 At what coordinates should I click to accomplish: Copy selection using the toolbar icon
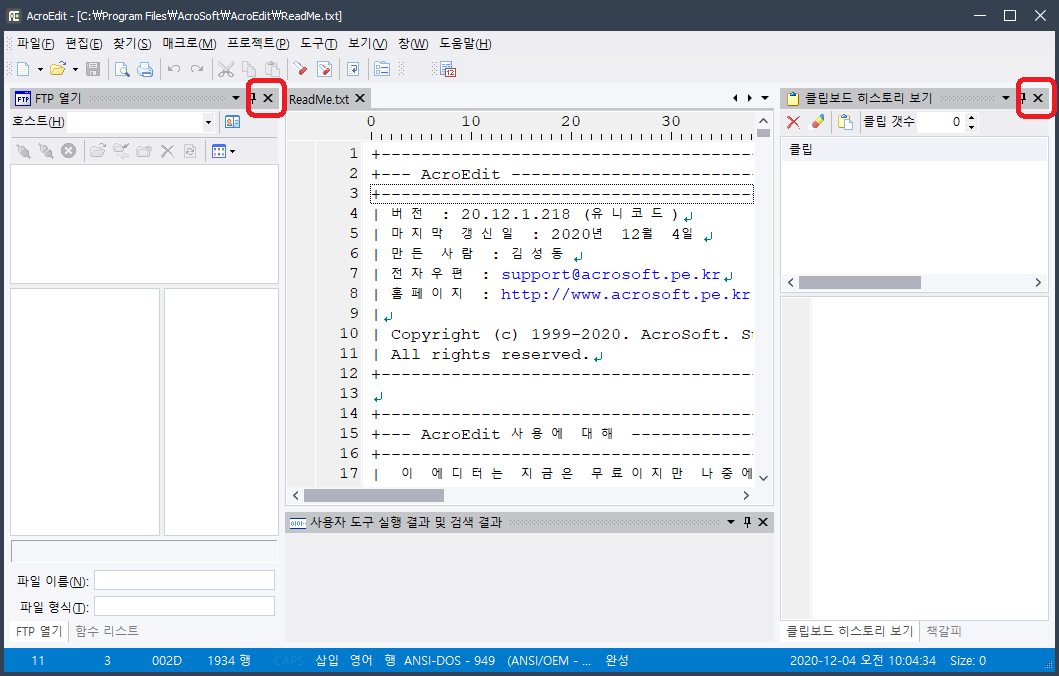[249, 69]
